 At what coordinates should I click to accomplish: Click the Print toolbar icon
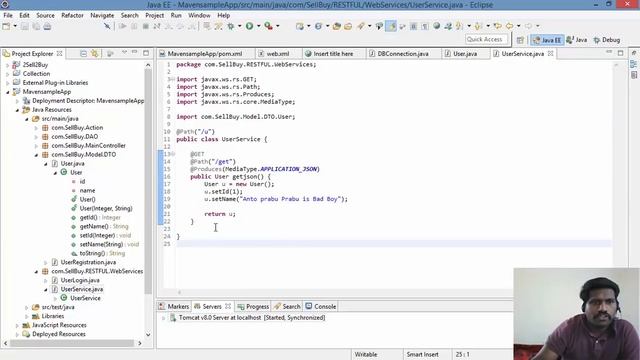[x=47, y=26]
